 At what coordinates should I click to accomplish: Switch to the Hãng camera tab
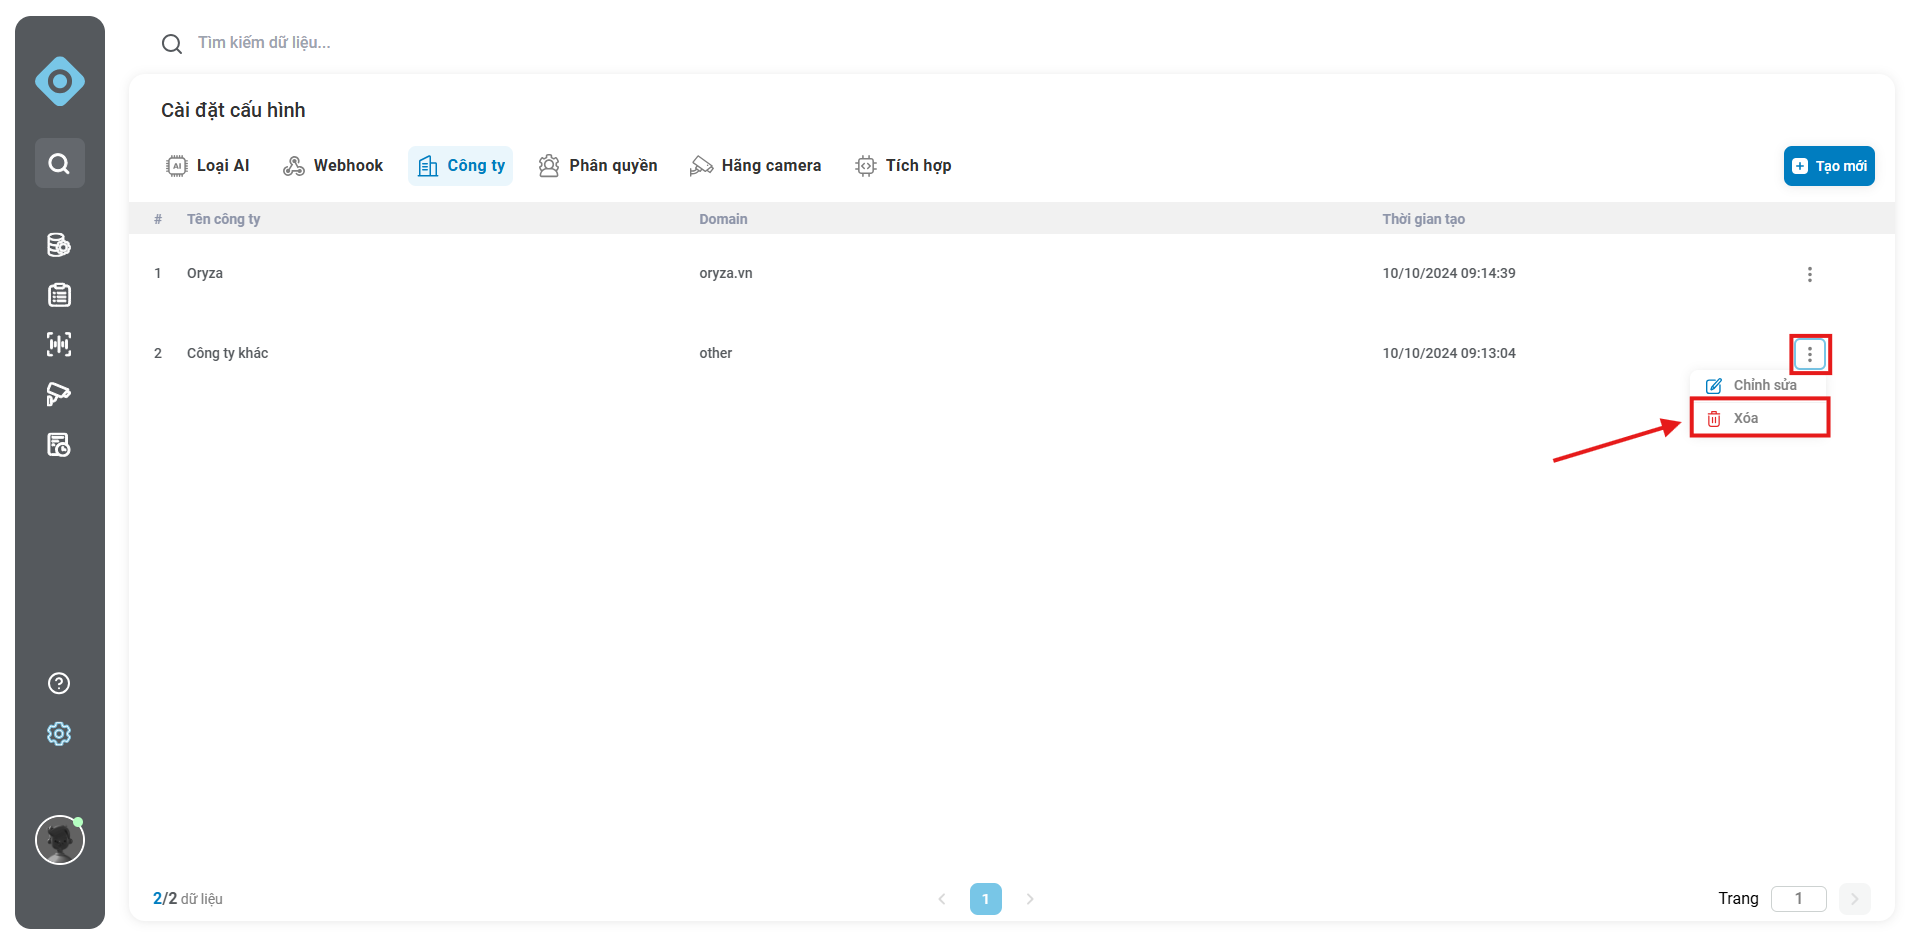[756, 166]
